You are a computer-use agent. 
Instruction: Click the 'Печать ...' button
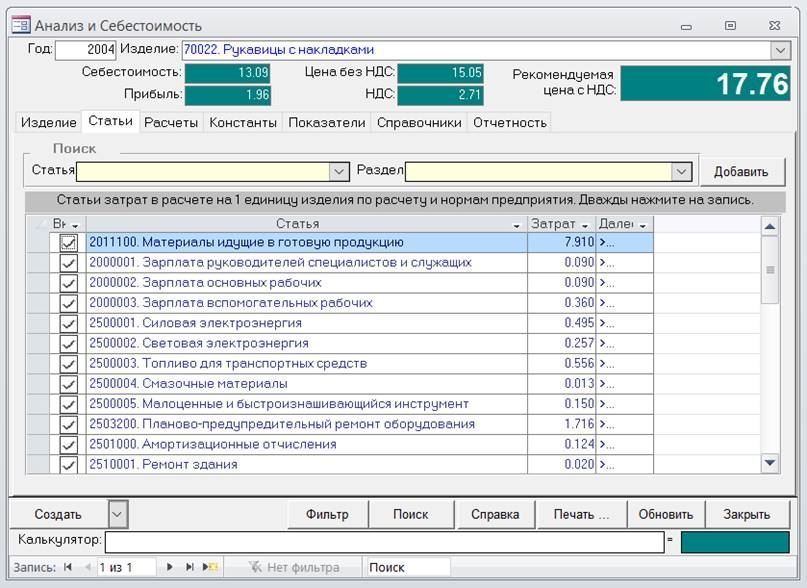click(581, 514)
